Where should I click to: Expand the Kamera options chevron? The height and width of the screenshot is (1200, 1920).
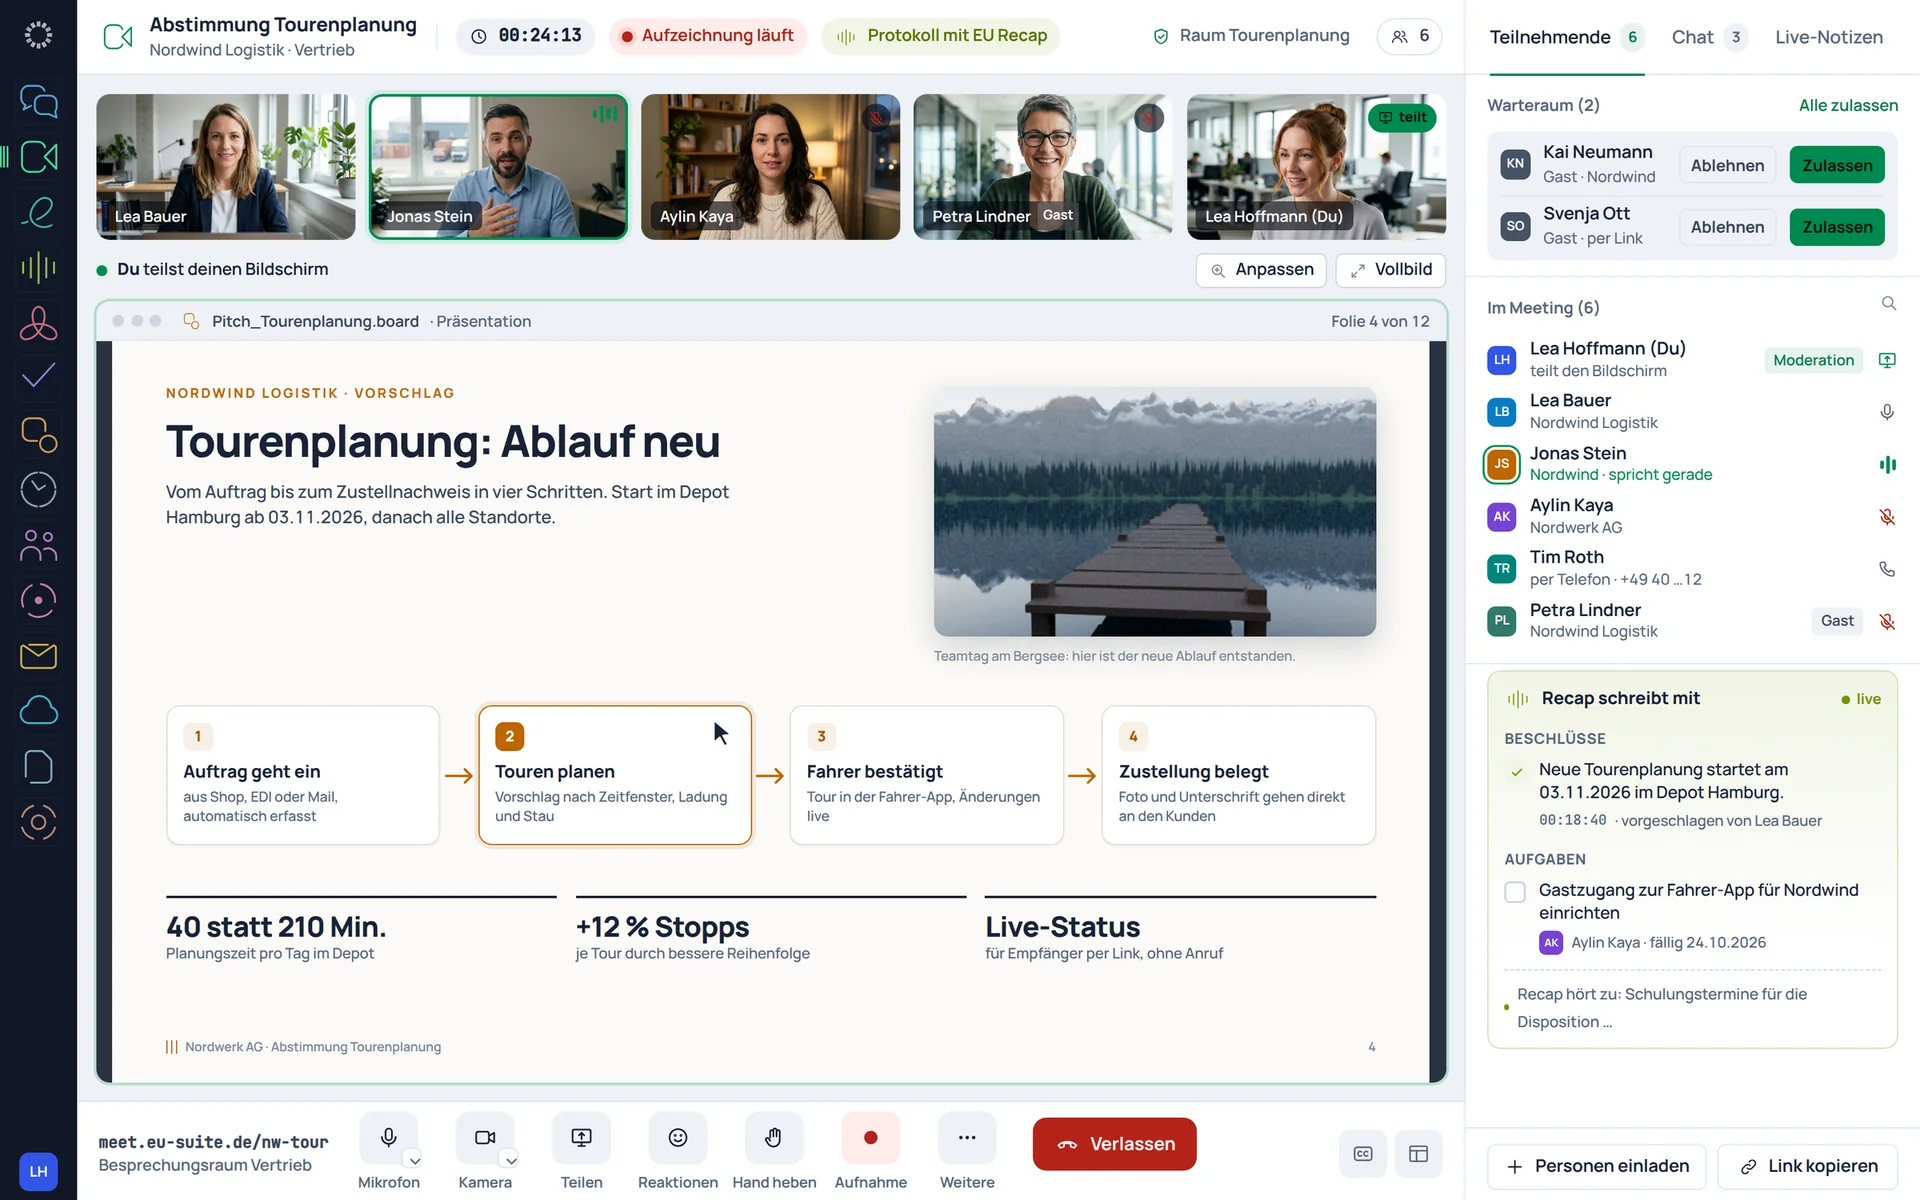(510, 1160)
